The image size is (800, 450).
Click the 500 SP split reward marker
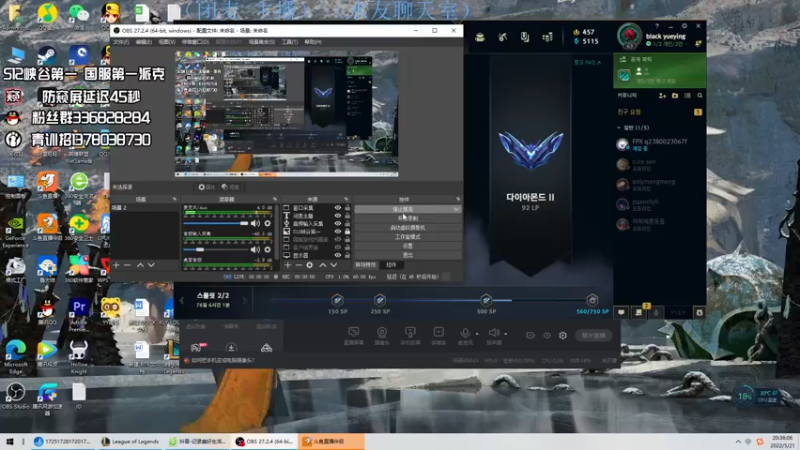(486, 300)
